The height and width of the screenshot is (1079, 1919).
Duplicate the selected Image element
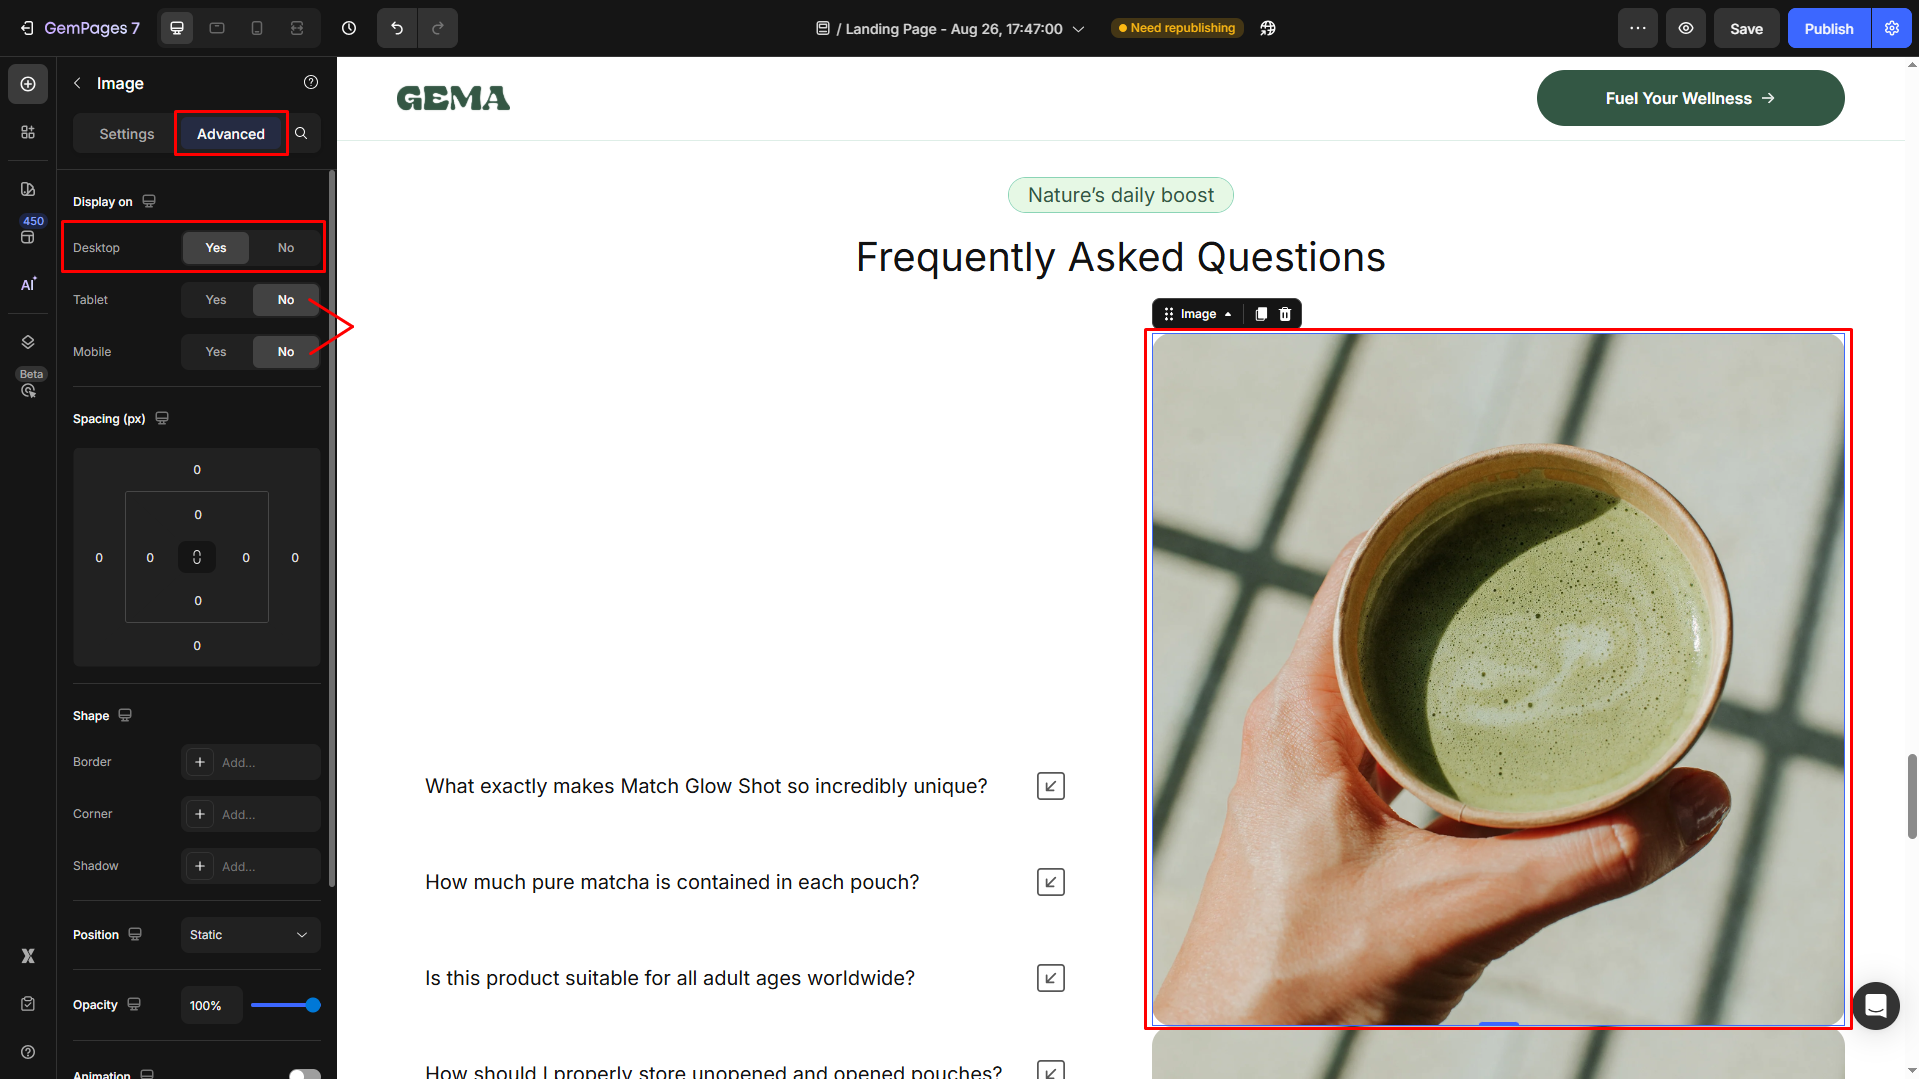1261,314
